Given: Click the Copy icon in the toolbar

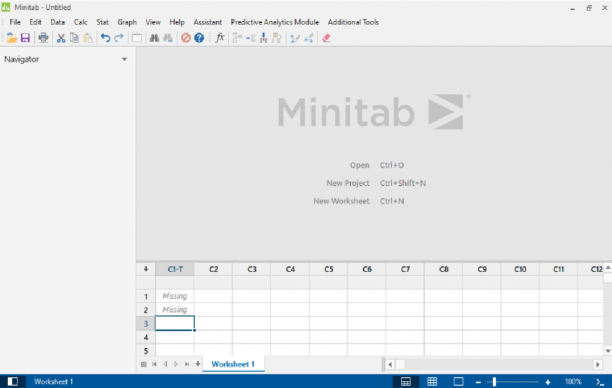Looking at the screenshot, I should coord(74,38).
